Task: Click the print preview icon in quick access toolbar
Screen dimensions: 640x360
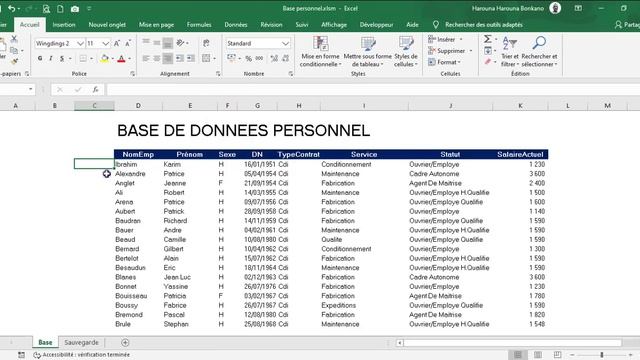Action: 46,9
